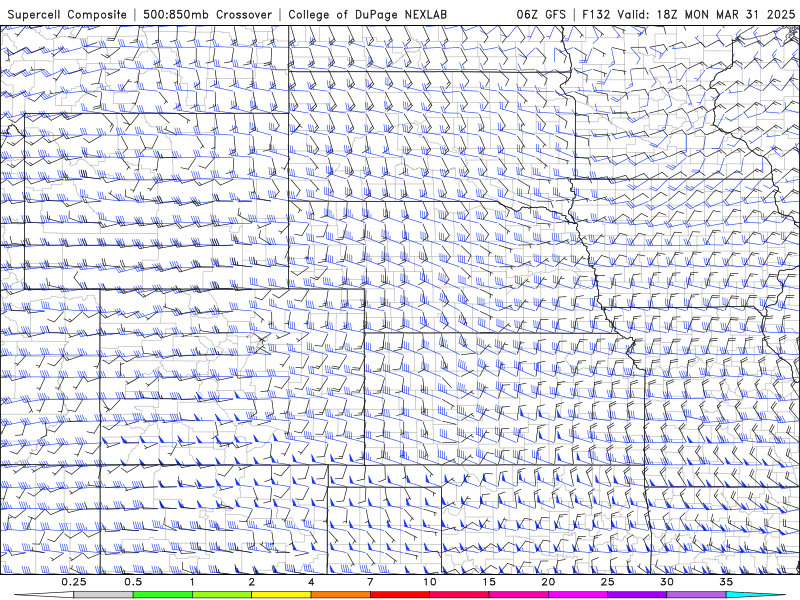Viewport: 800px width, 600px height.
Task: Click the "15" color scale label
Action: click(489, 582)
